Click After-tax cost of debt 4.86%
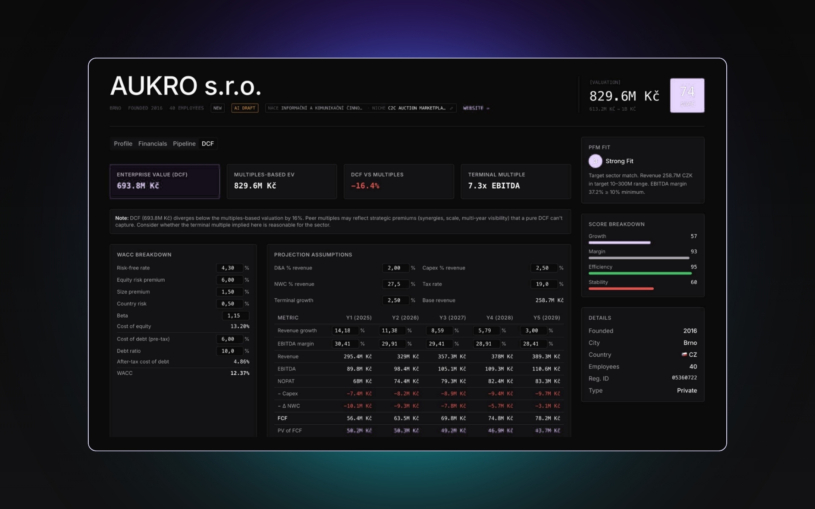 coord(241,362)
